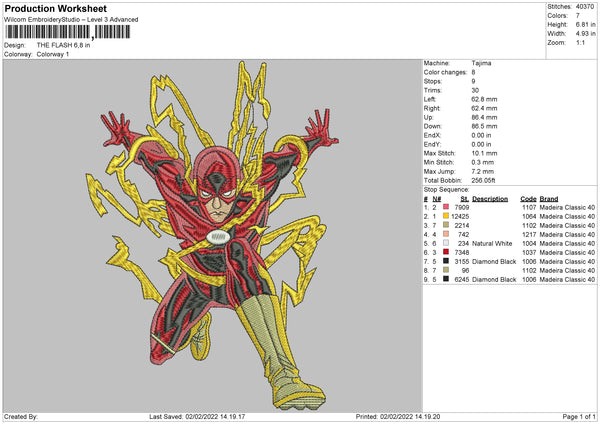The image size is (600, 424).
Task: Click the 'Colorway 1' value
Action: pos(53,54)
